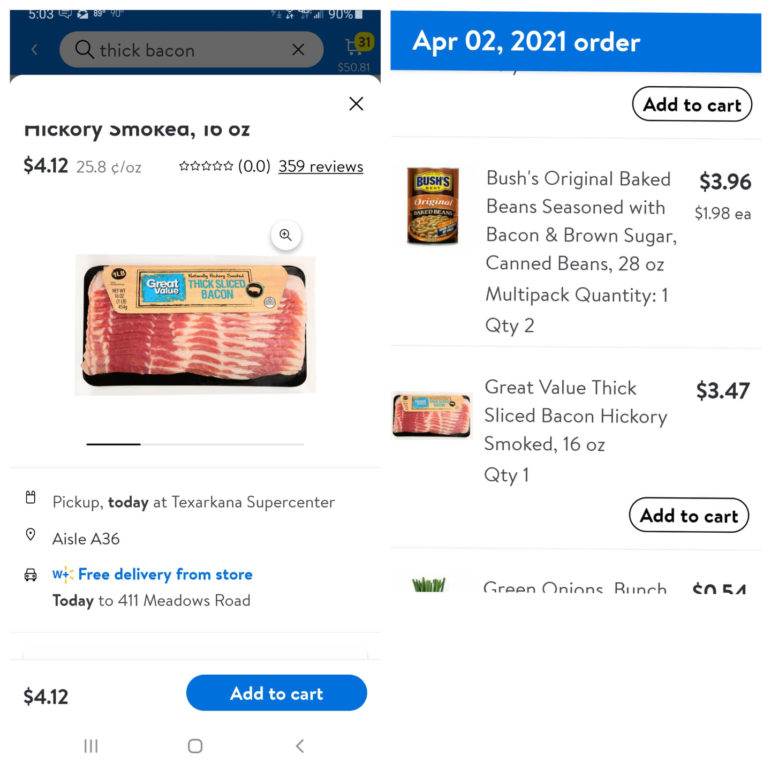The width and height of the screenshot is (771, 771).
Task: Tap the search field with thick bacon
Action: [180, 49]
